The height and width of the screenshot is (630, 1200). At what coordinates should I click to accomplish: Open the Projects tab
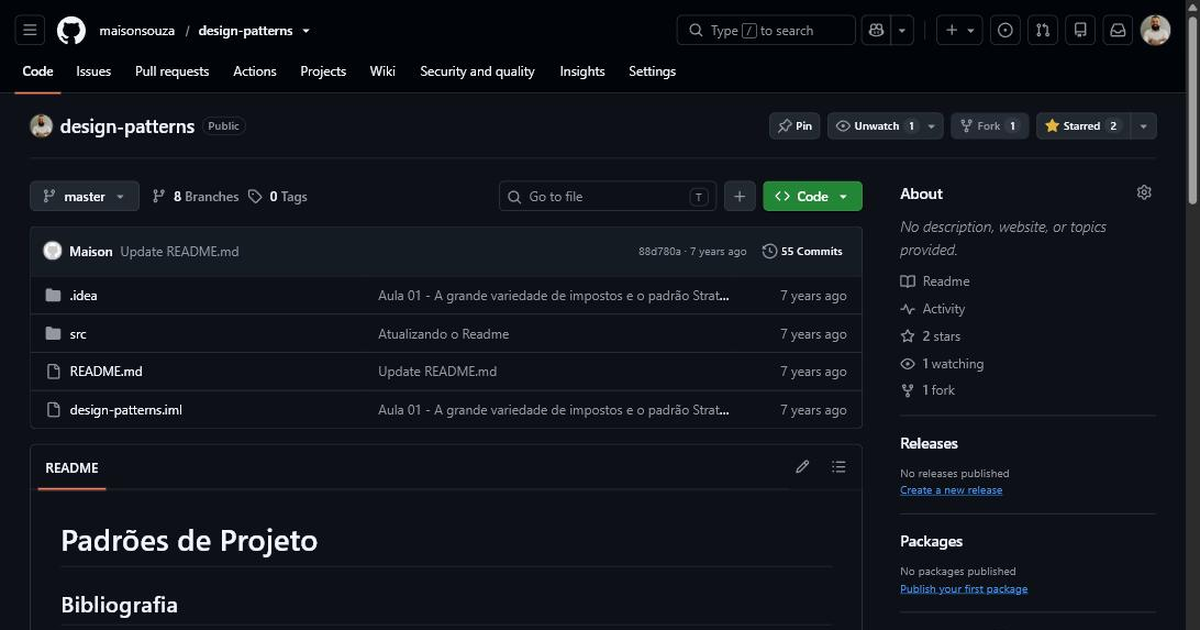[x=323, y=71]
